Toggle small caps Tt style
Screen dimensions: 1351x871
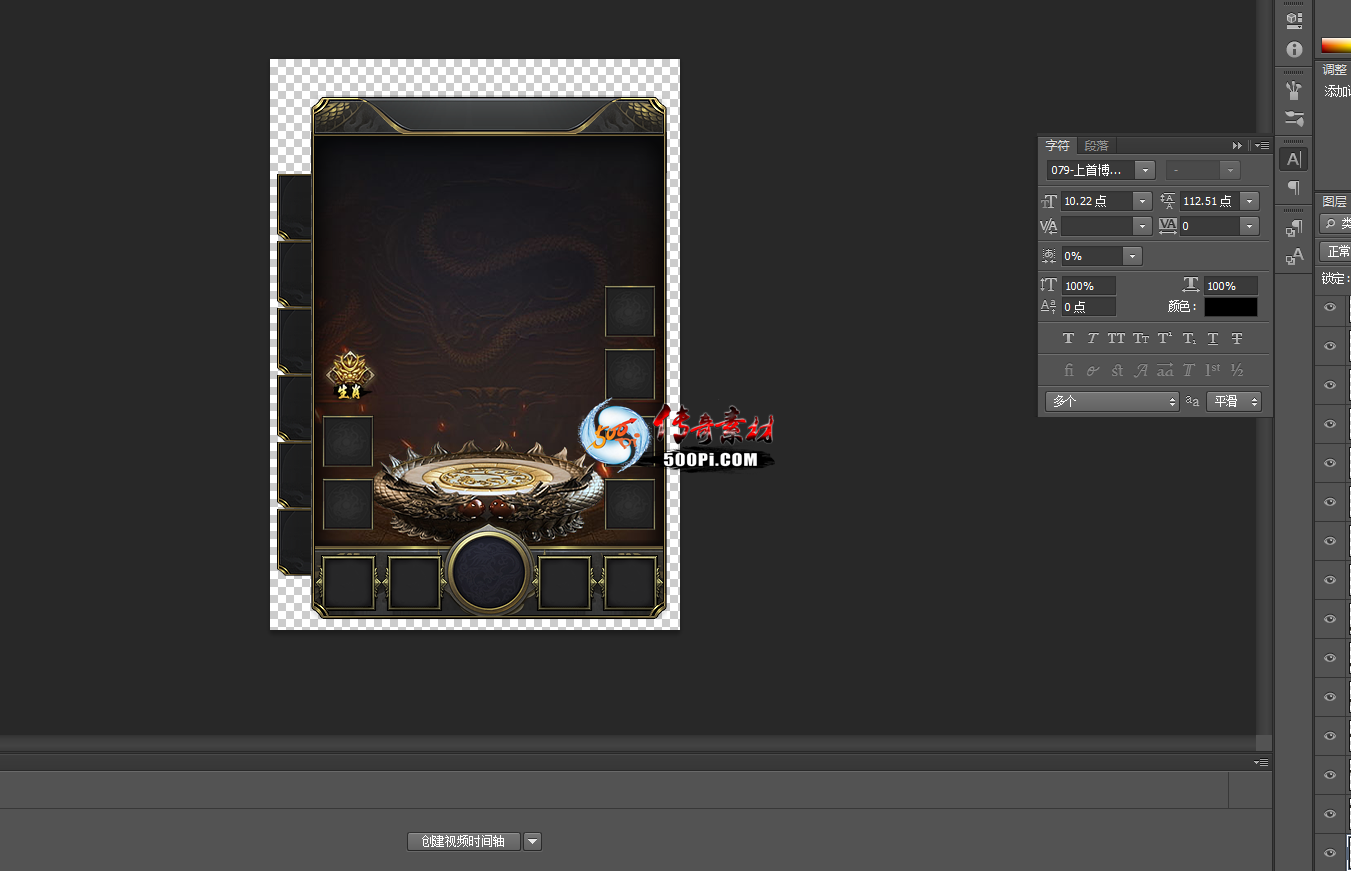[1140, 339]
